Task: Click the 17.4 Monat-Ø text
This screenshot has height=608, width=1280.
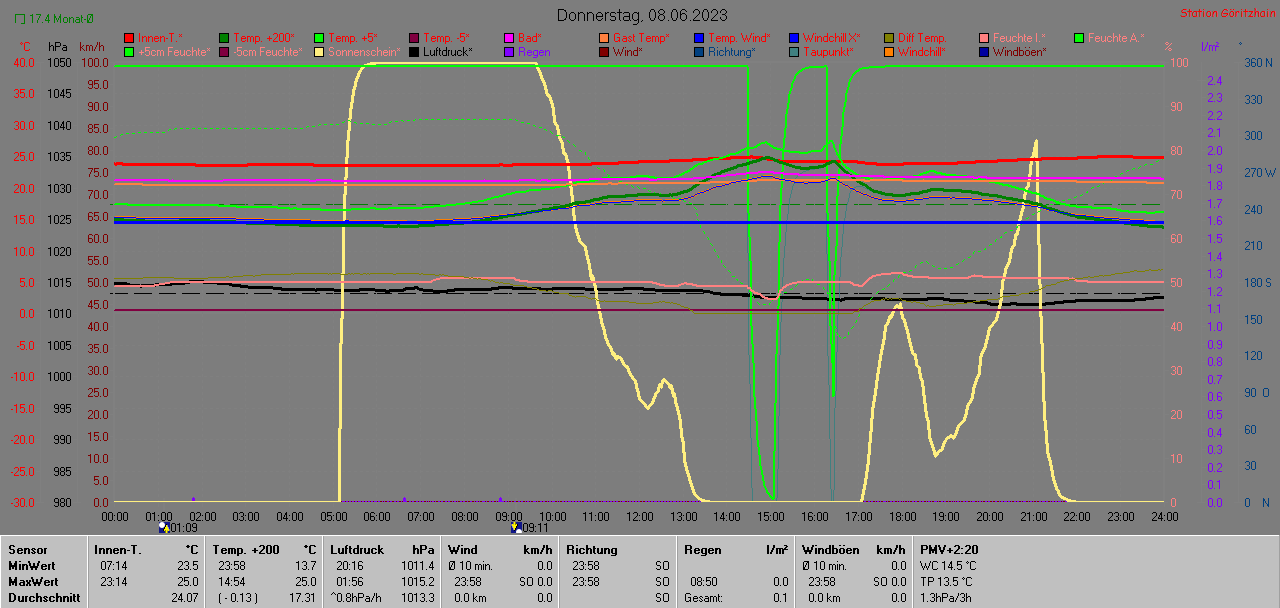Action: [62, 18]
